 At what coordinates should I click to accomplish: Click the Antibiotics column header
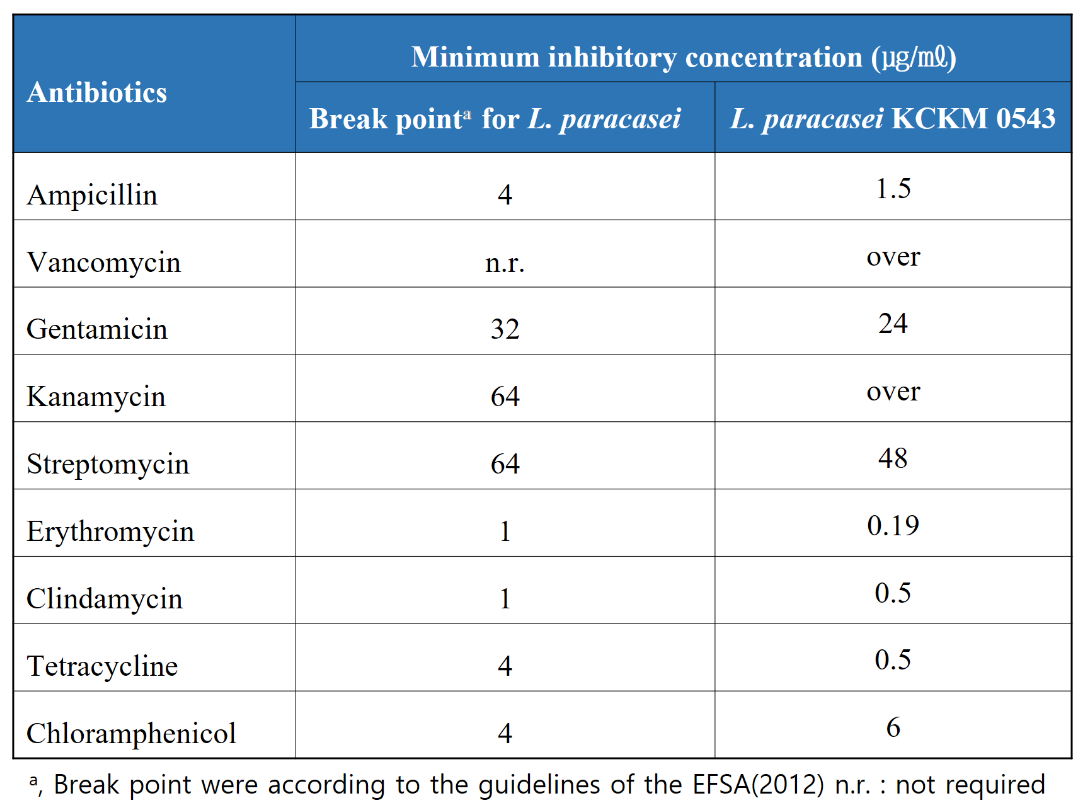coord(97,93)
